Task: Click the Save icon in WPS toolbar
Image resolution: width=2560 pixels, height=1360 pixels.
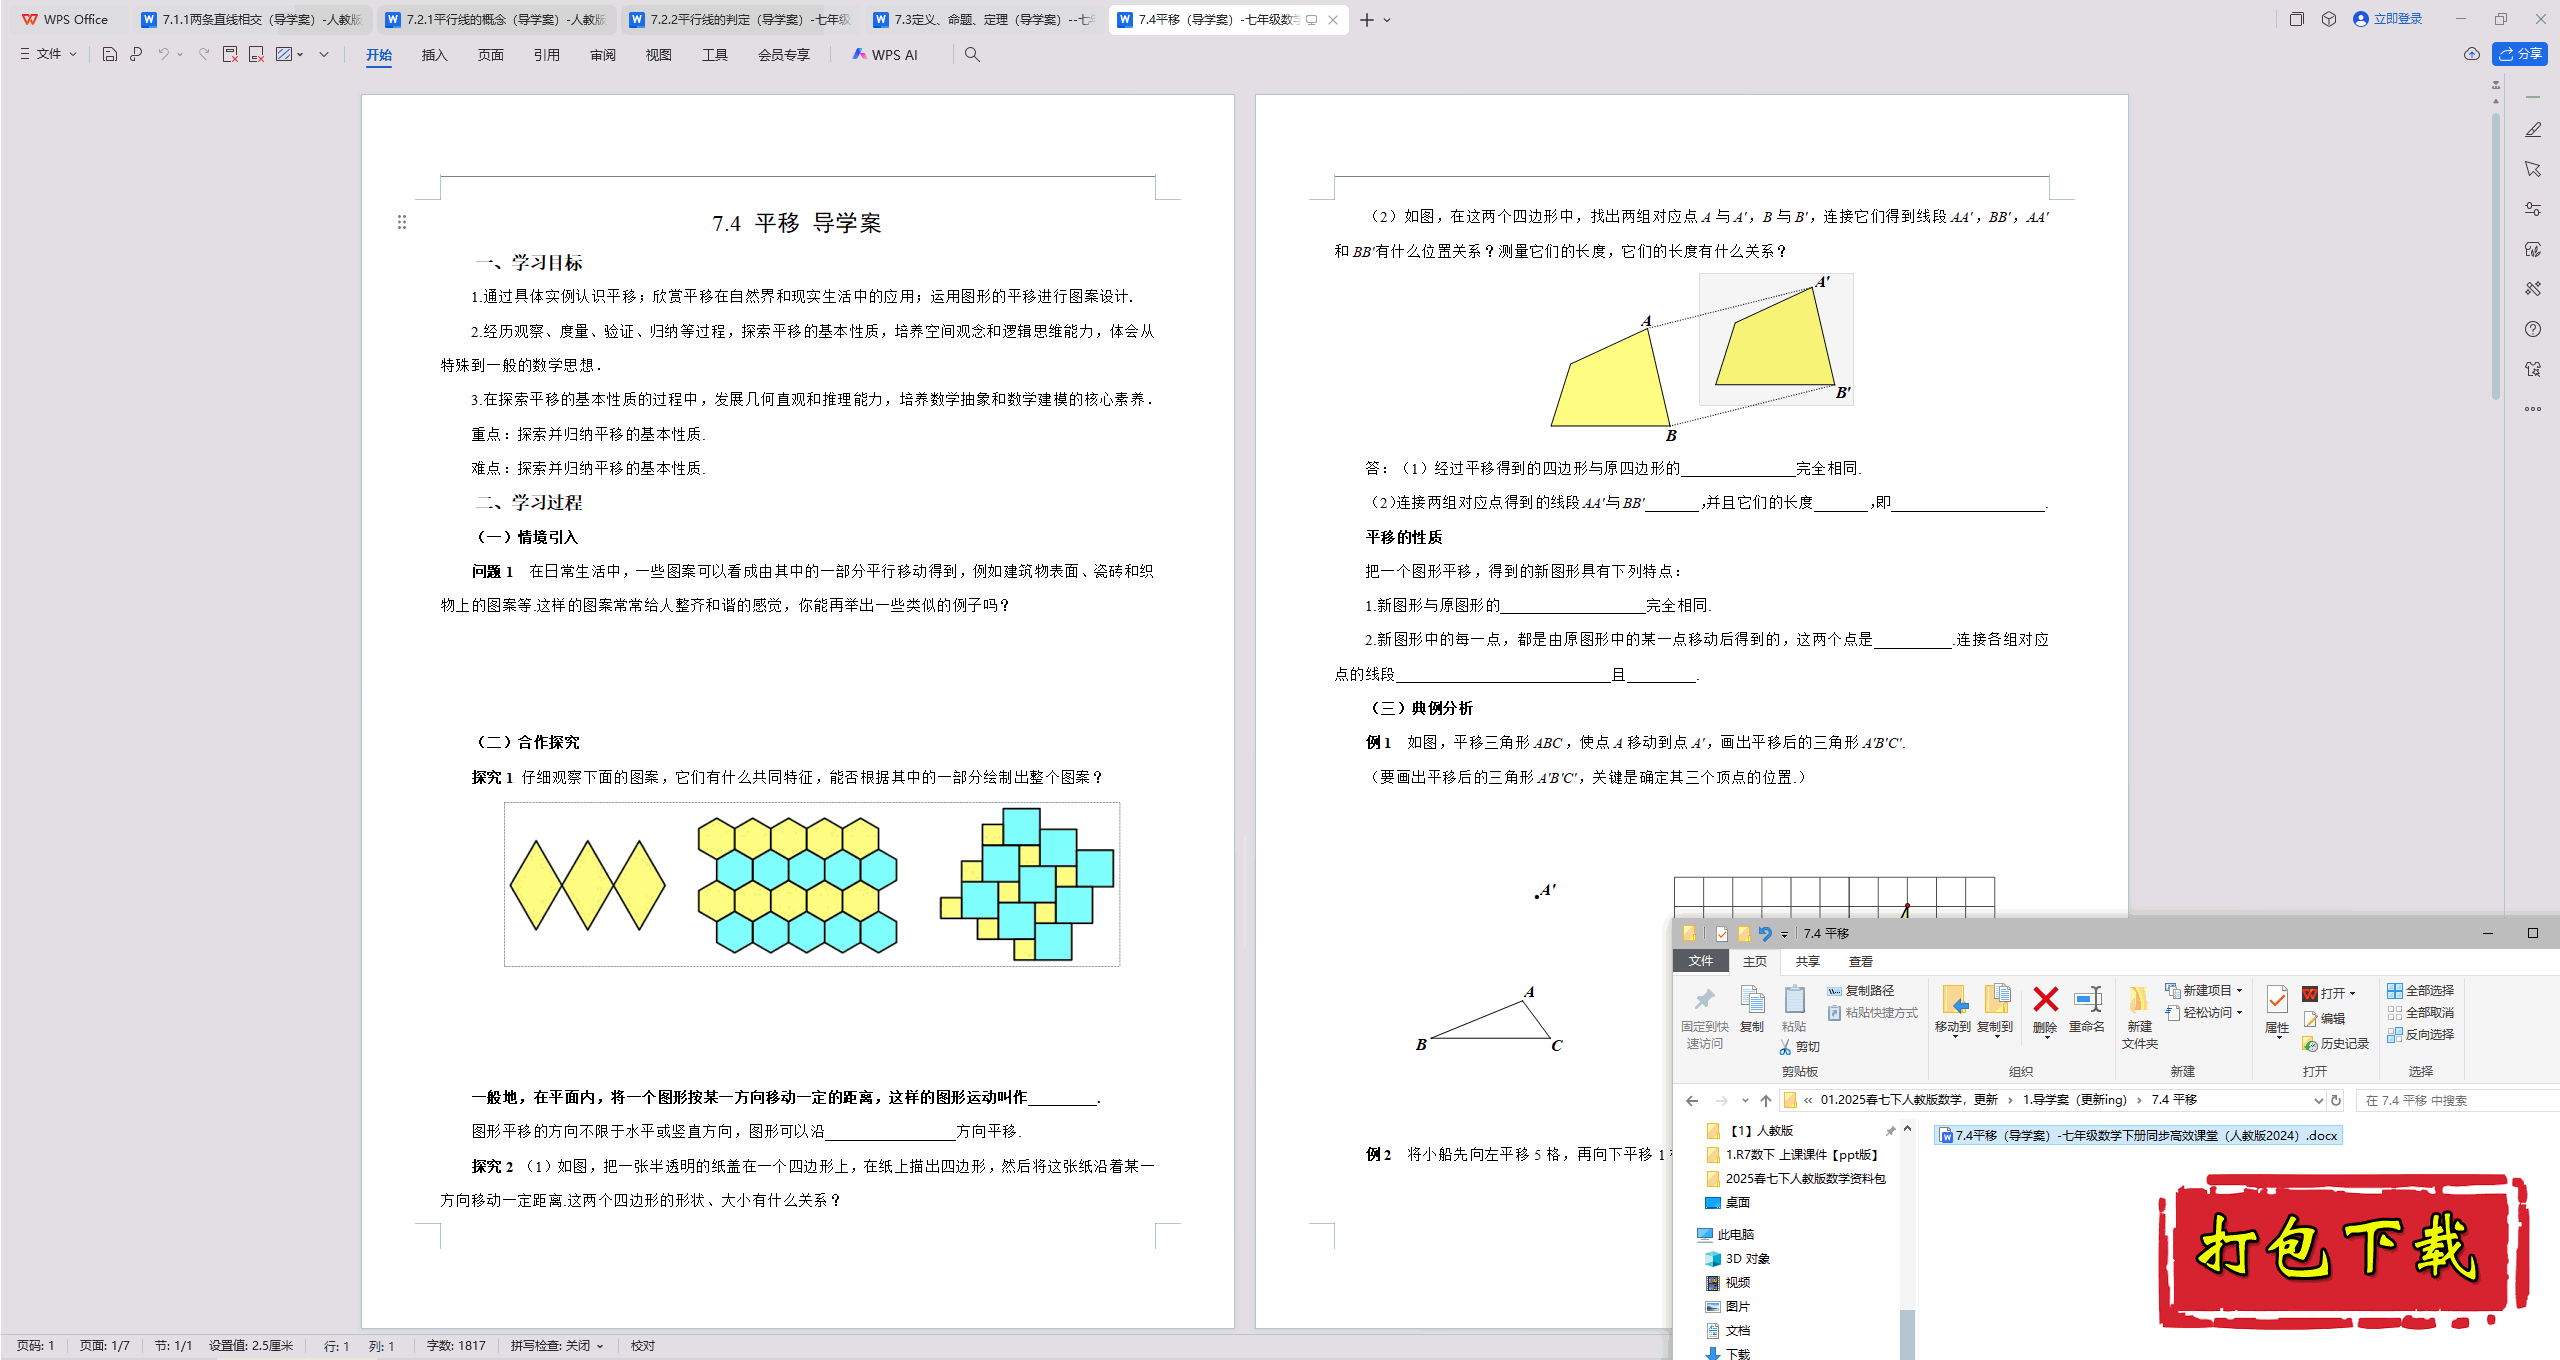Action: (x=110, y=54)
